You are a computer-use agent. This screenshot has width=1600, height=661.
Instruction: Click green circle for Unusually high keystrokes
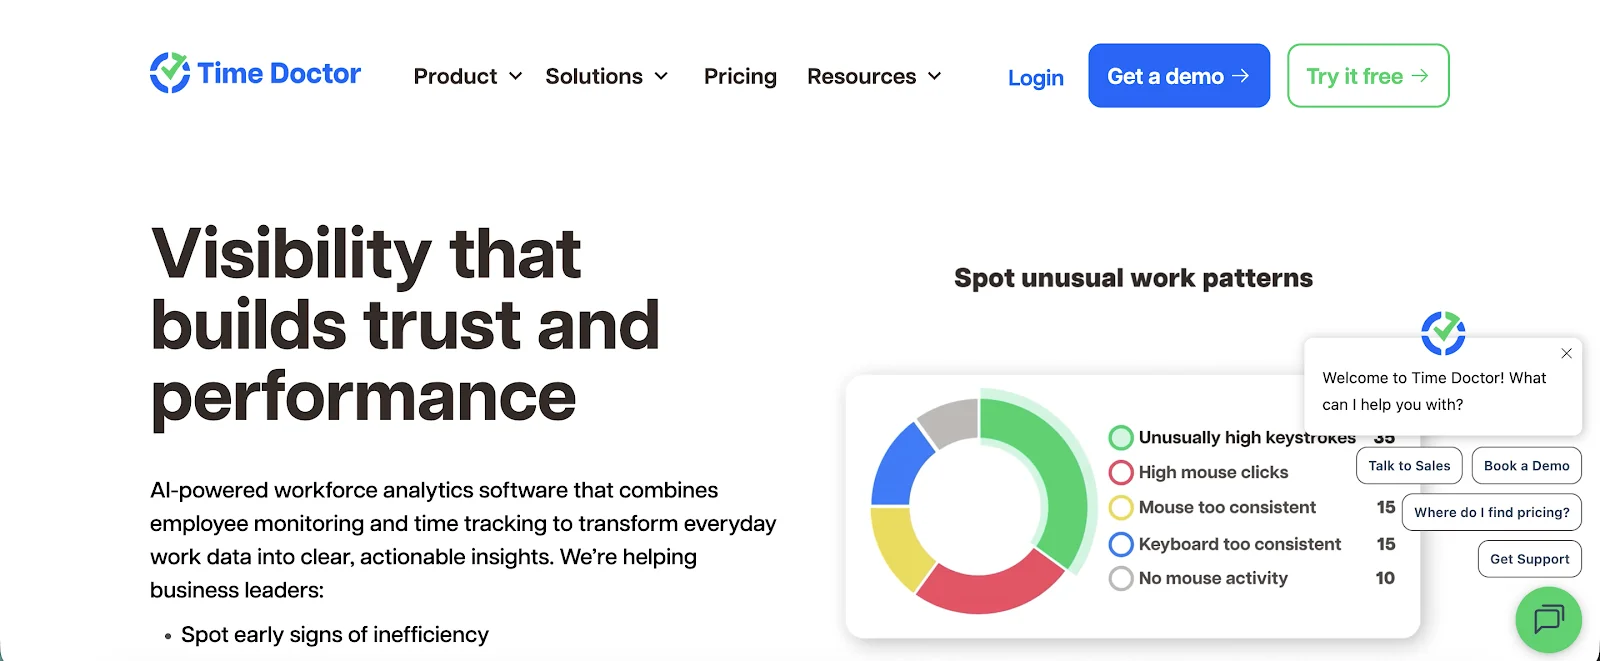pos(1121,438)
